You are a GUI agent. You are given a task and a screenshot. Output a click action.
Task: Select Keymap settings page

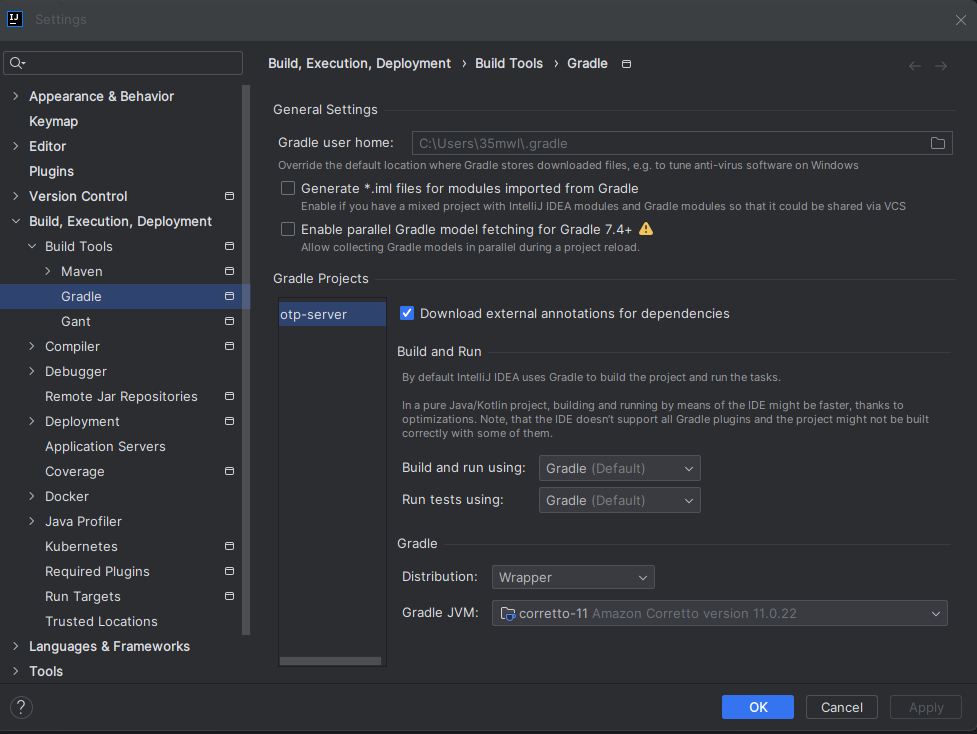[54, 122]
